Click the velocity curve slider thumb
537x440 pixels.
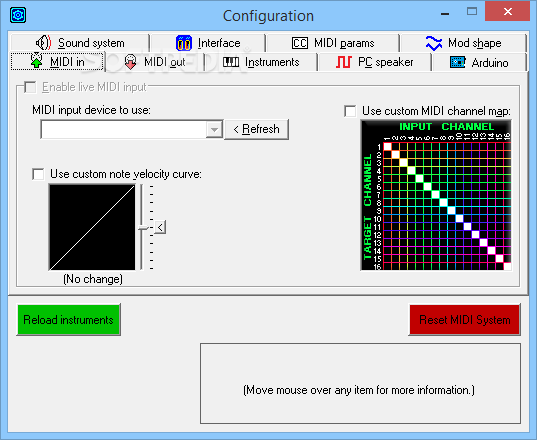pyautogui.click(x=143, y=228)
